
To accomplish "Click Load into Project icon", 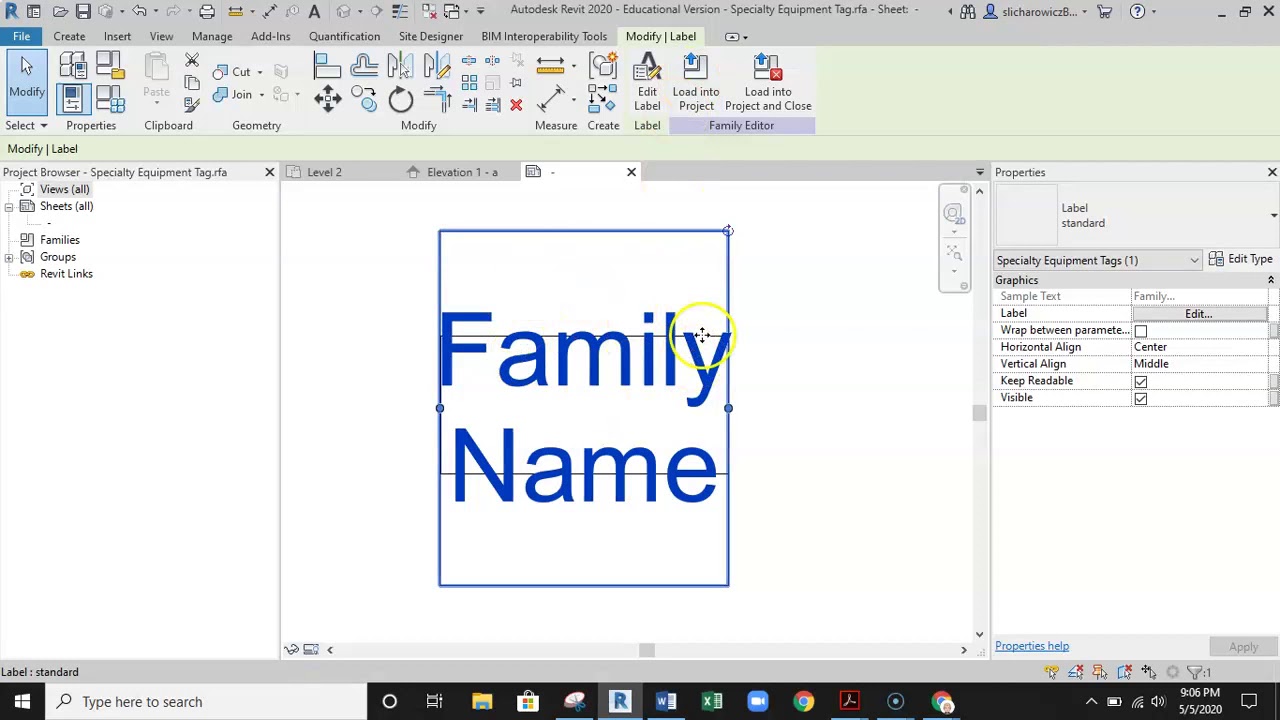I will click(x=696, y=83).
